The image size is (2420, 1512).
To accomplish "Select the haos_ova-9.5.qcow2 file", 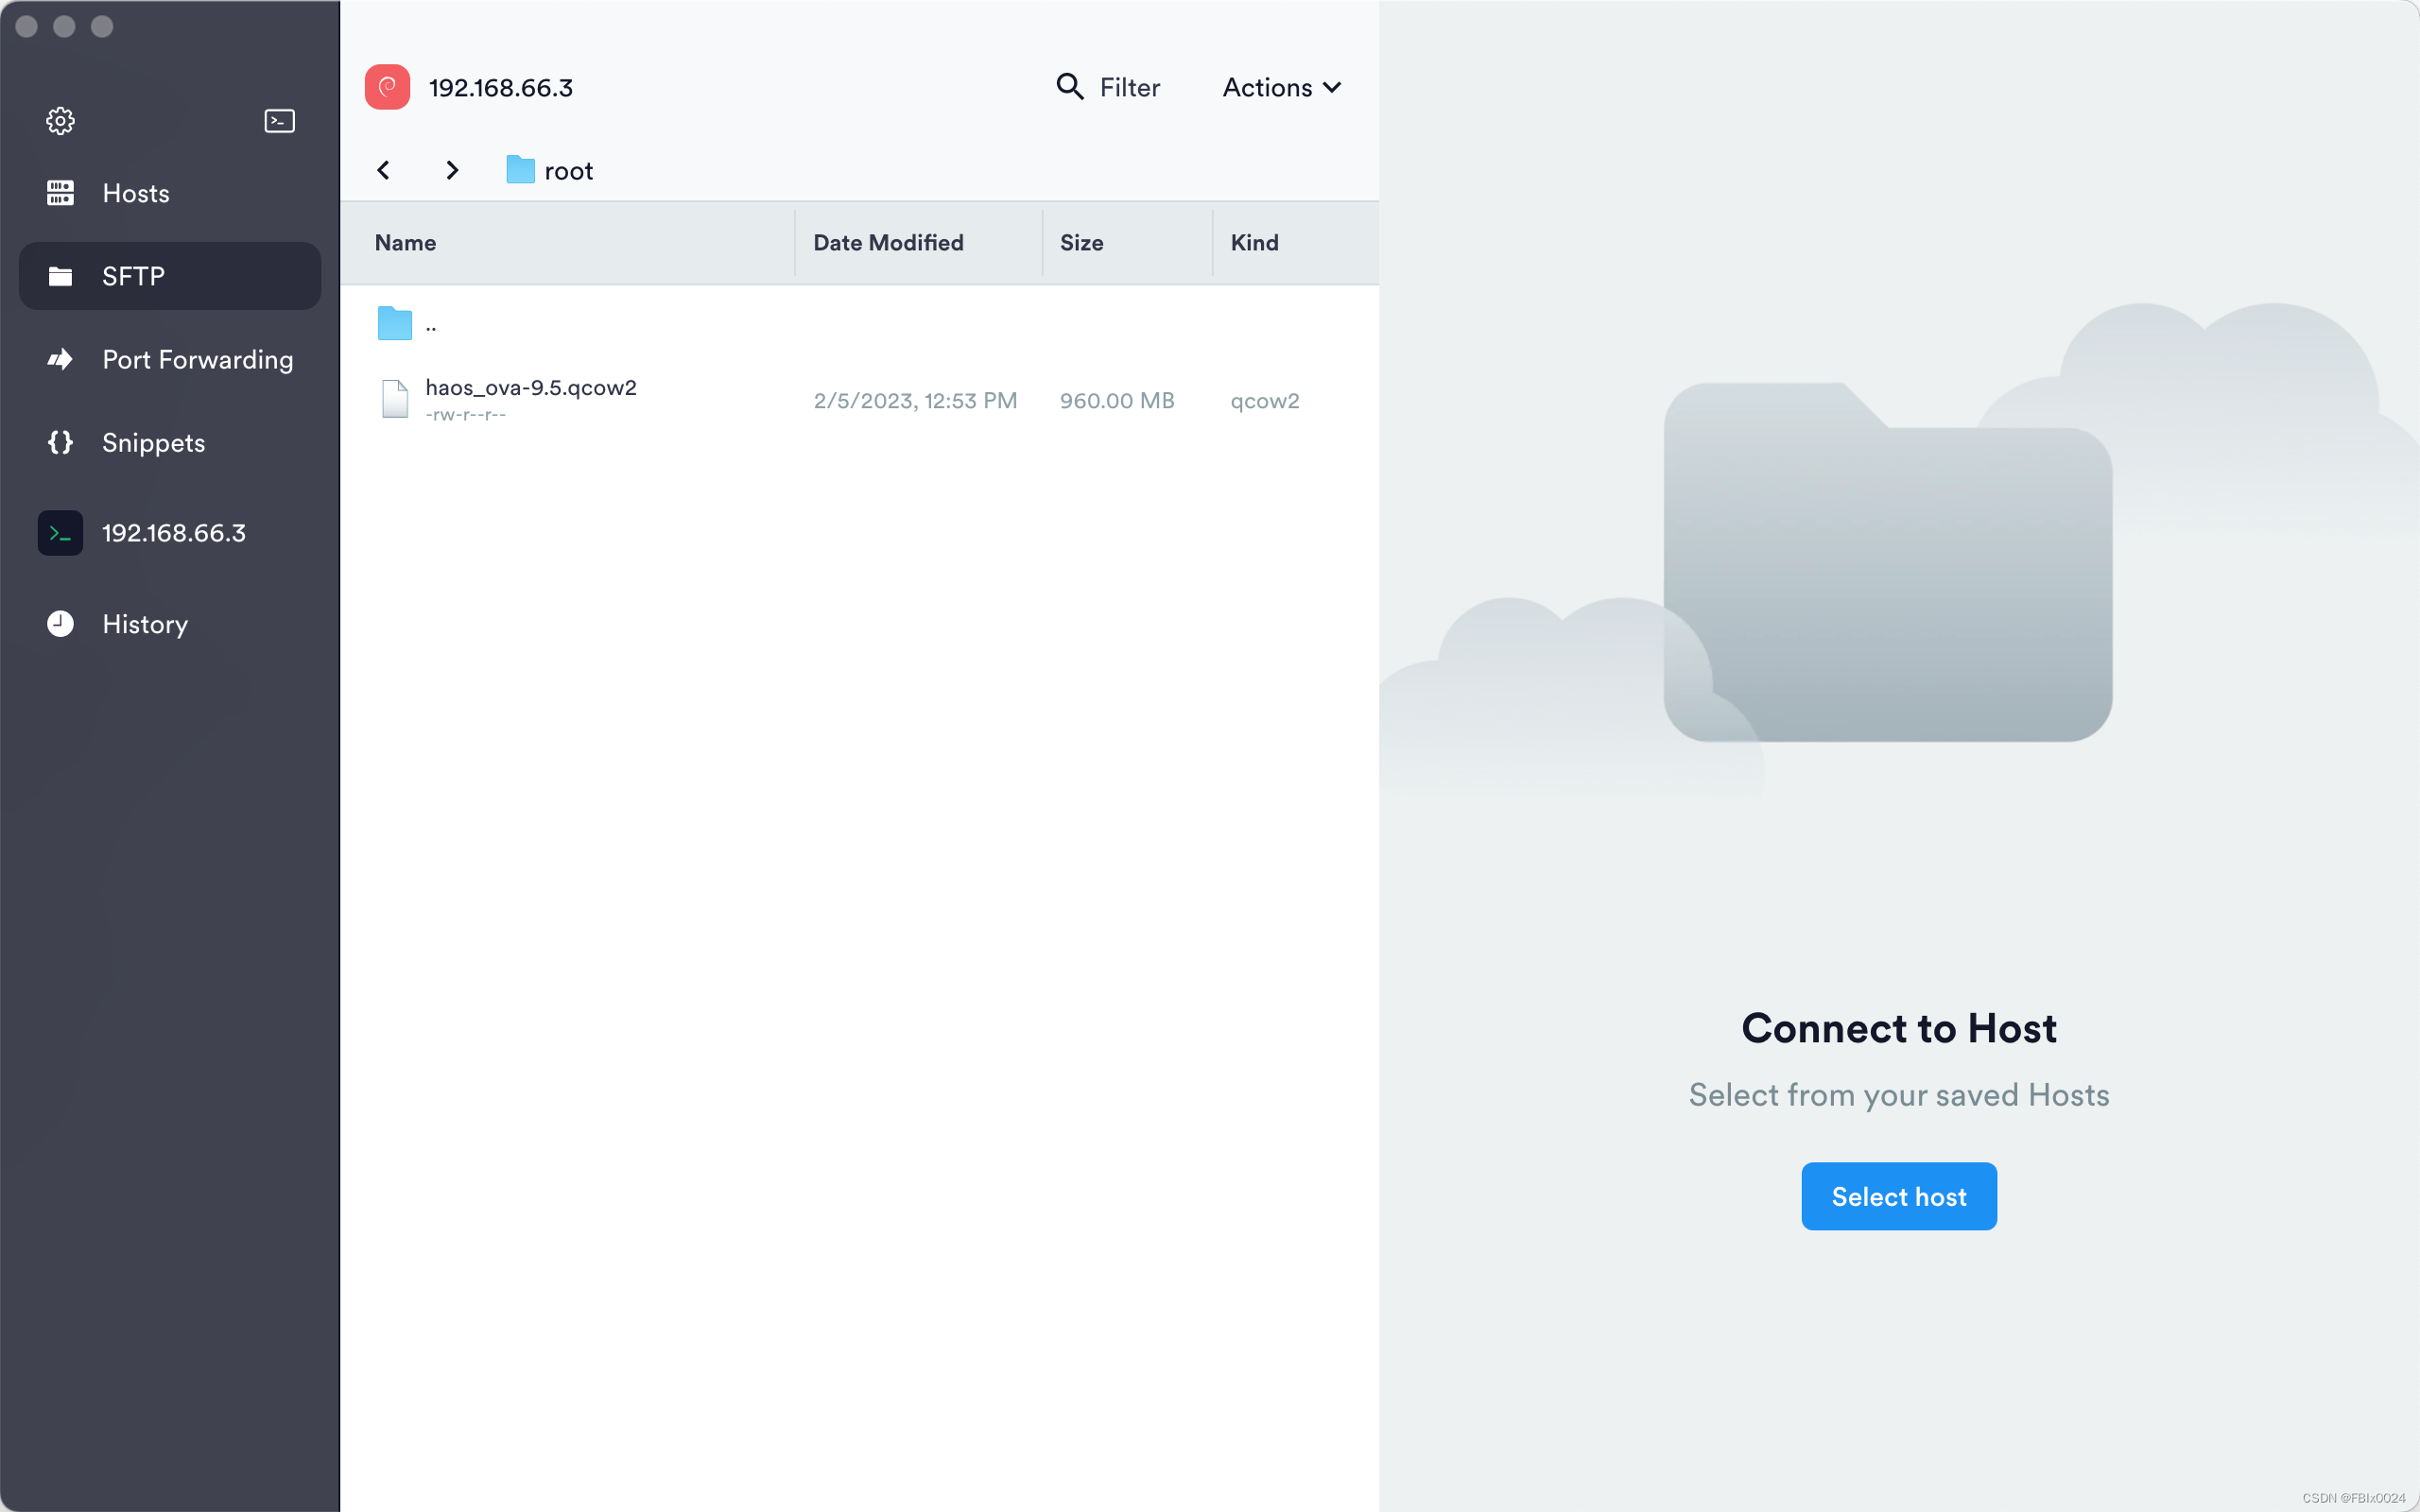I will point(531,388).
